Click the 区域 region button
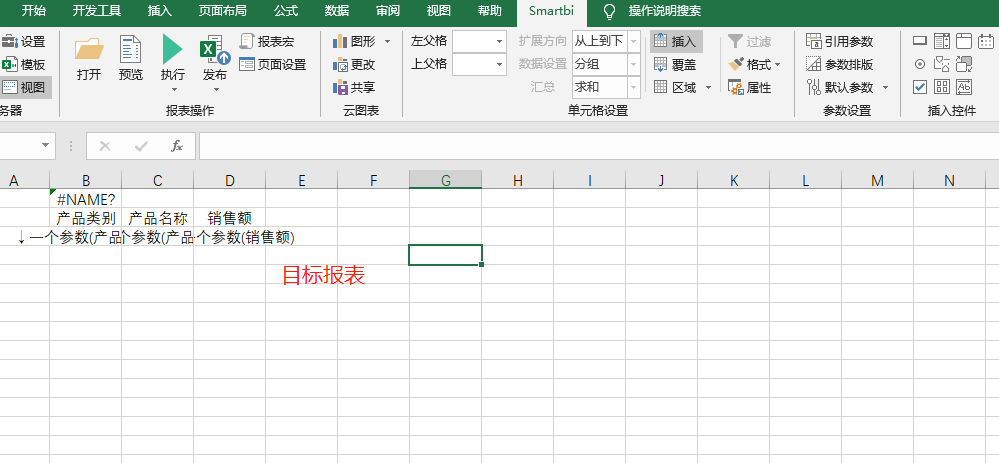The height and width of the screenshot is (463, 999). (676, 88)
